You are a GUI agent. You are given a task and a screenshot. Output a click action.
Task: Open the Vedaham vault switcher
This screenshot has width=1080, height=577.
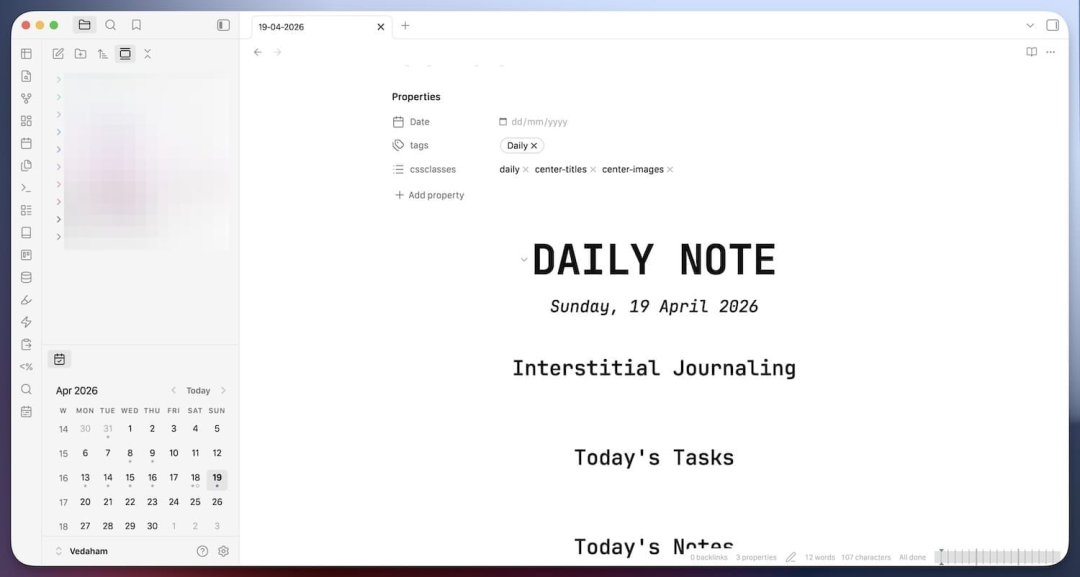coord(81,551)
